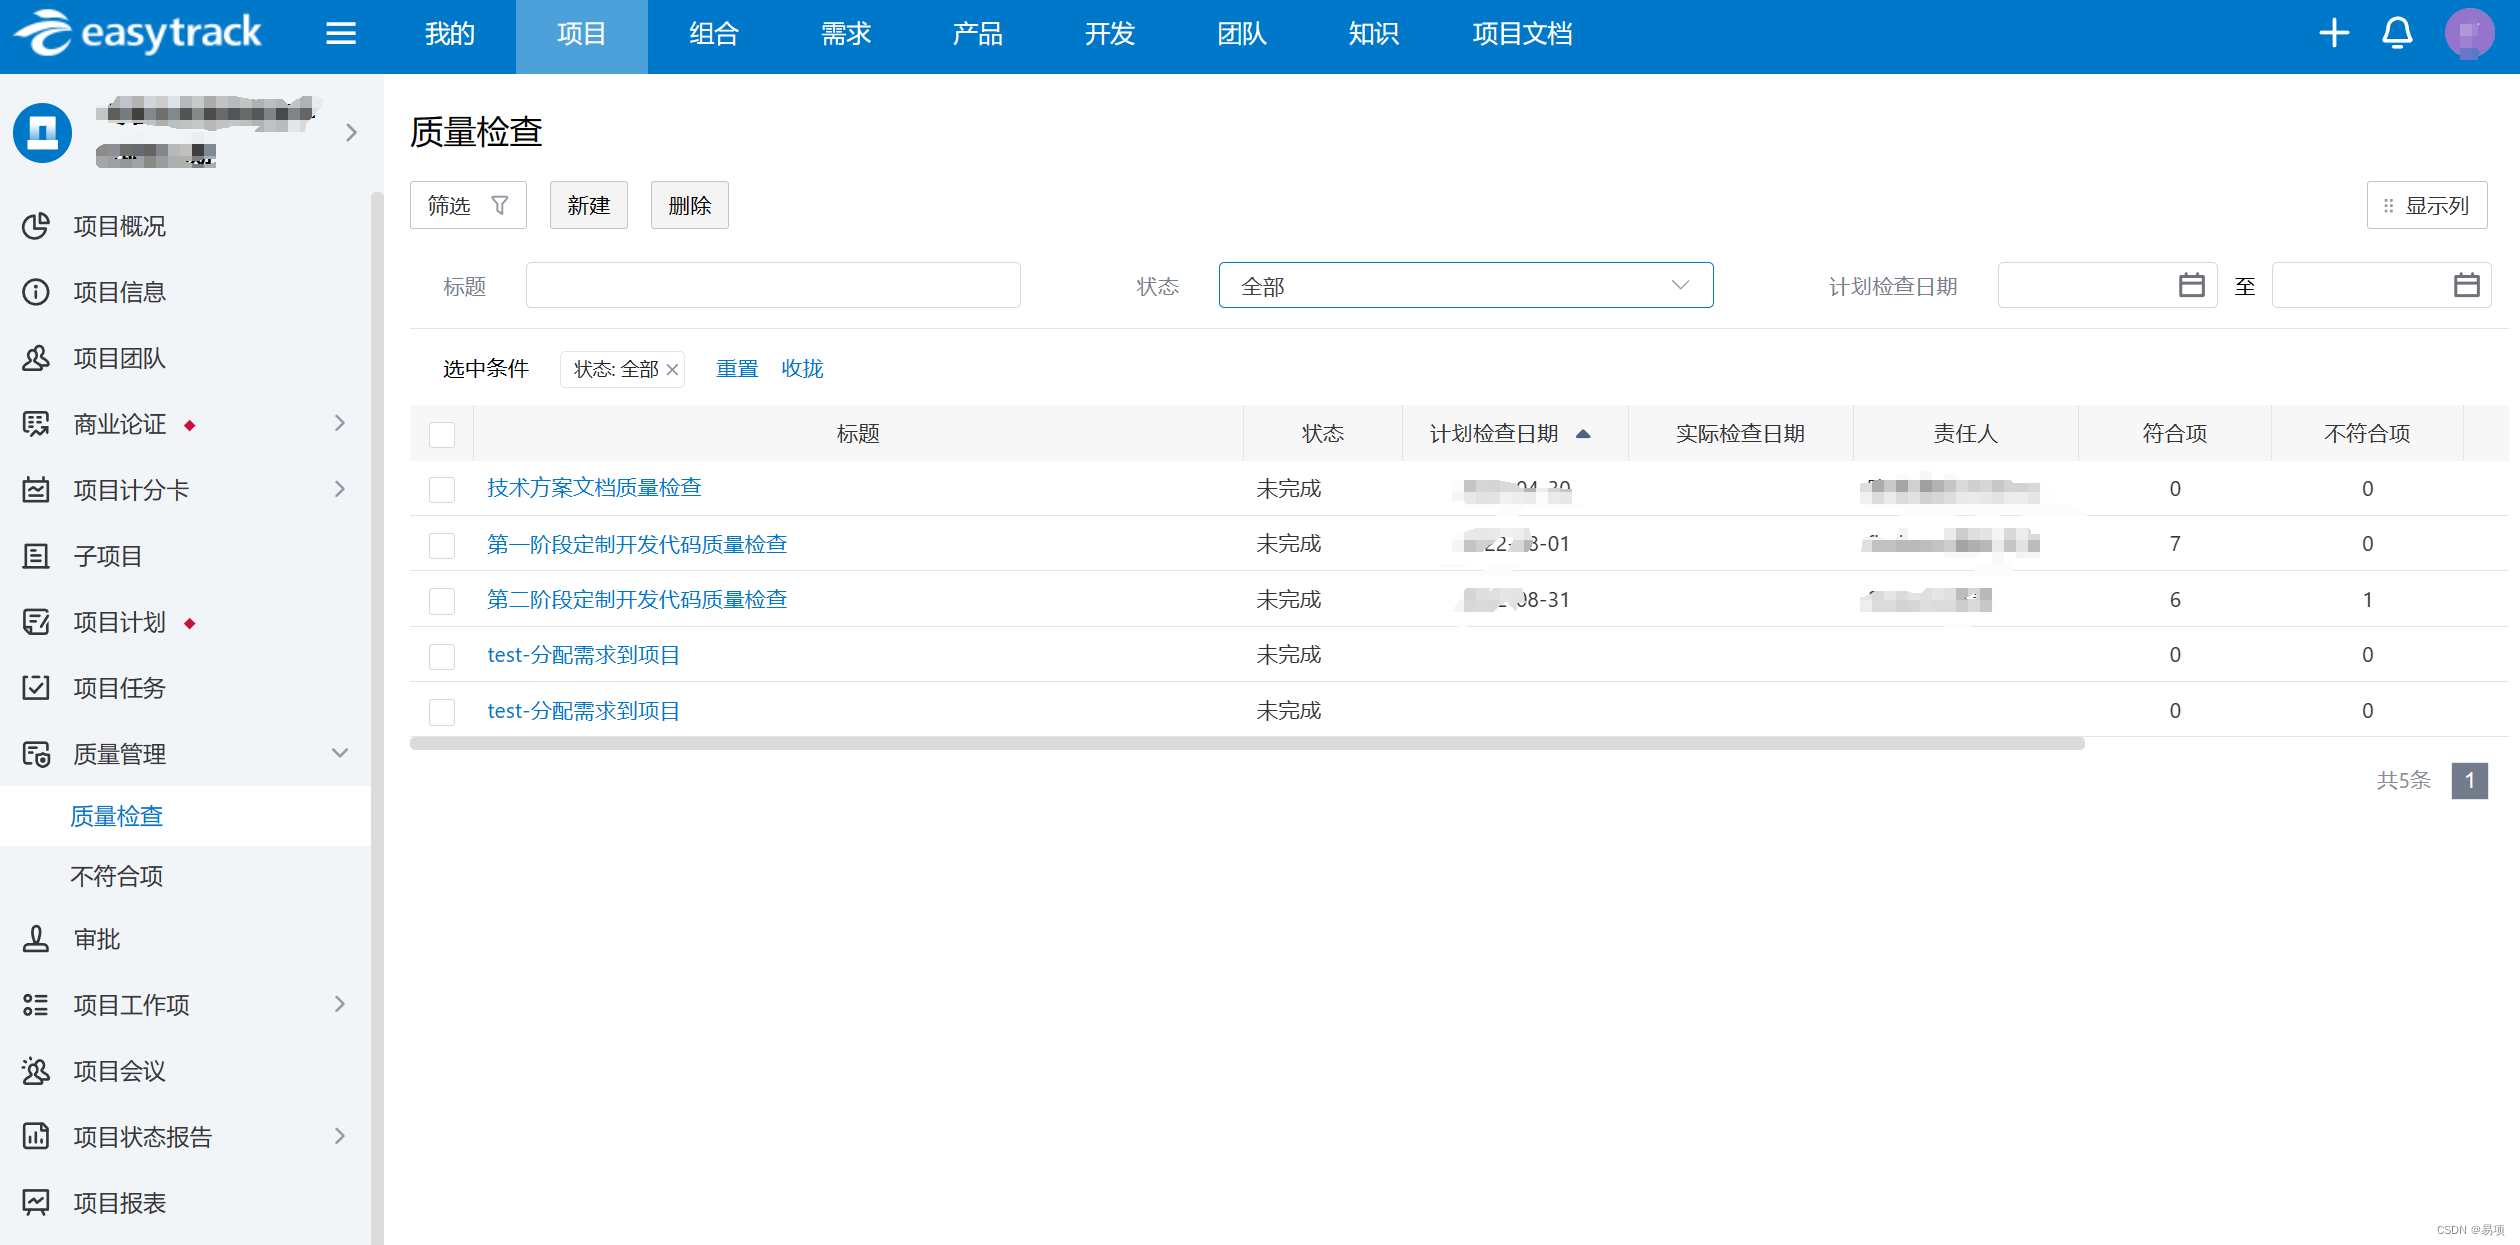2520x1245 pixels.
Task: Open 项目报表 icon
Action: pyautogui.click(x=36, y=1203)
